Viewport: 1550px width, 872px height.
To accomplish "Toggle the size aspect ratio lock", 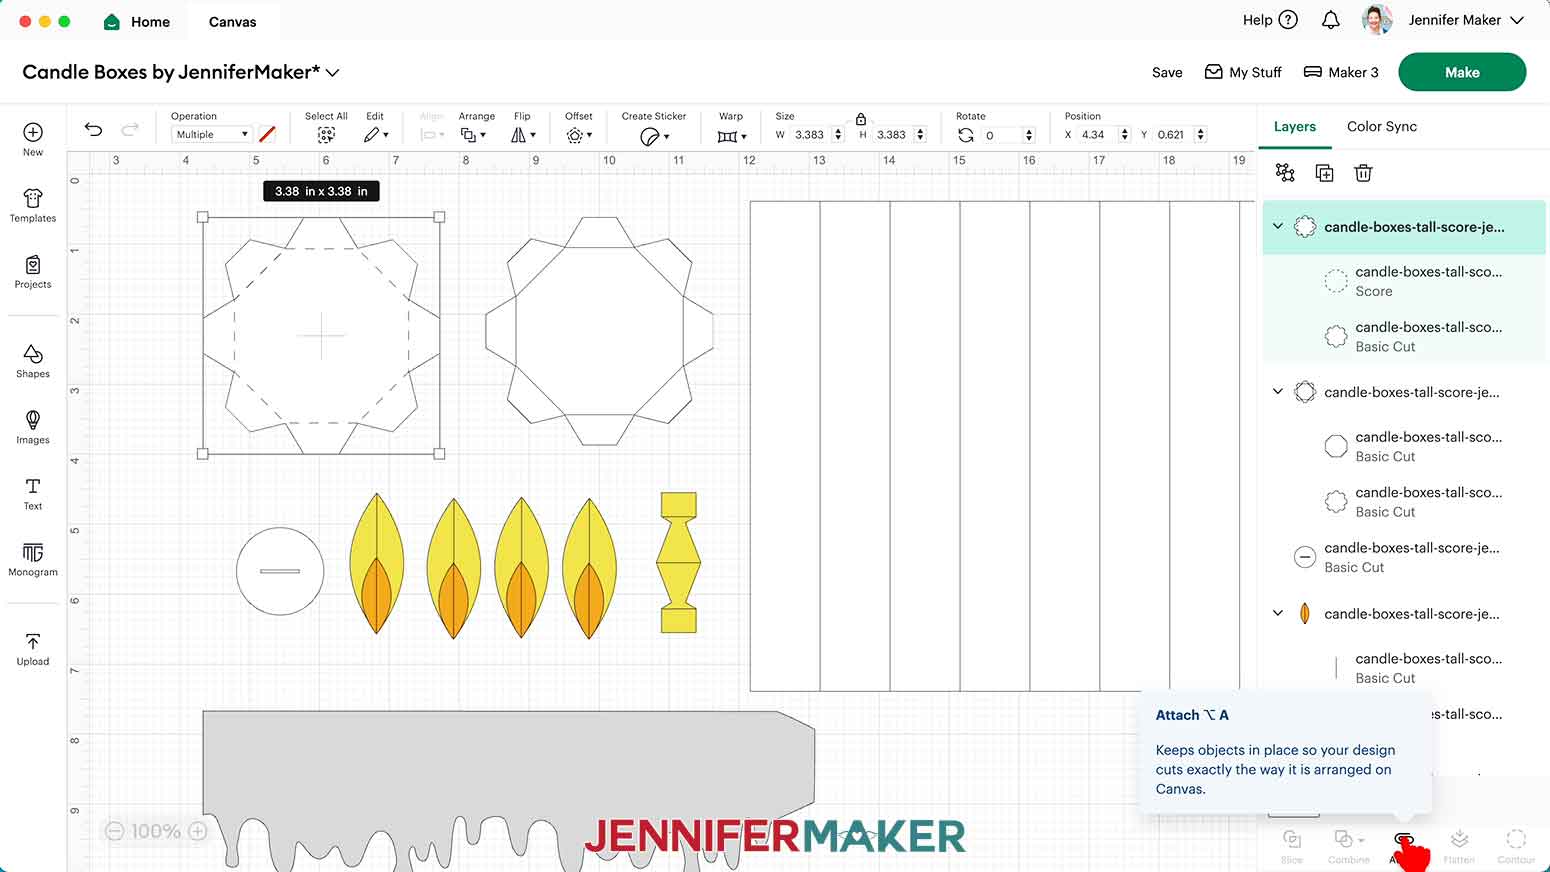I will point(861,119).
